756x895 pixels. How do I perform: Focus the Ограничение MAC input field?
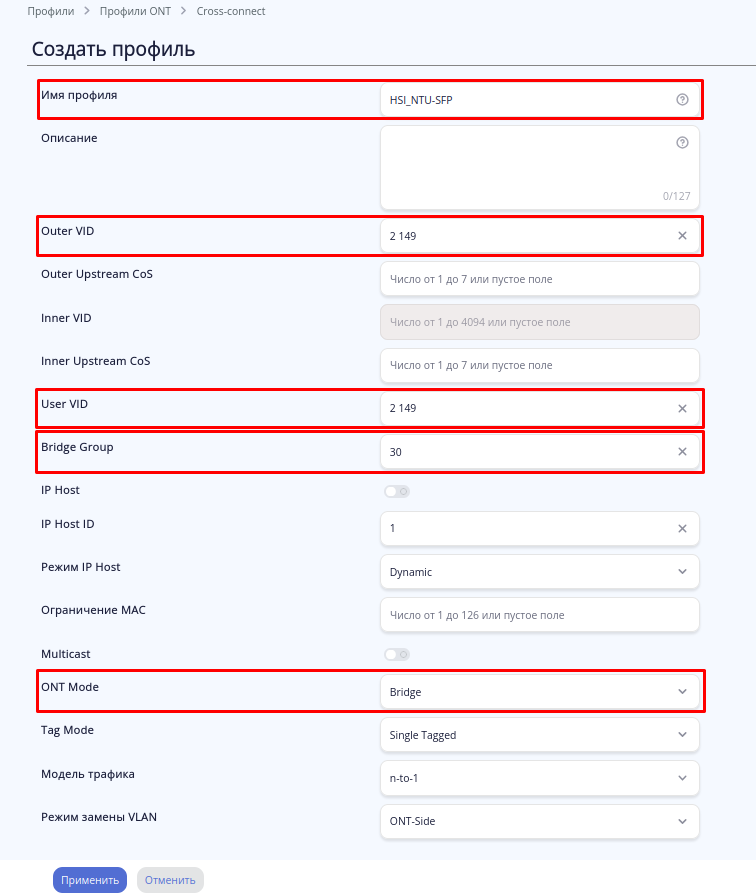(539, 615)
